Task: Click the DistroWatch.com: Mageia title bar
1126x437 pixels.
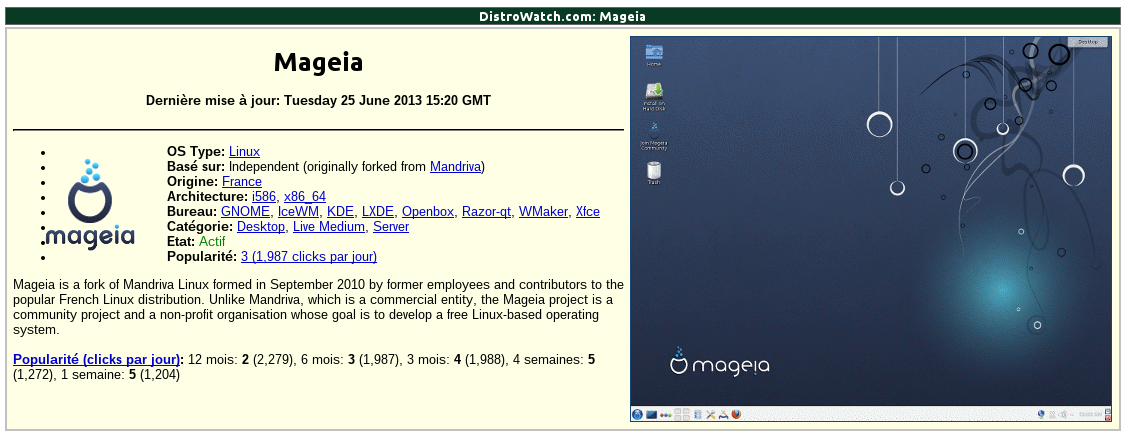Action: pyautogui.click(x=563, y=16)
